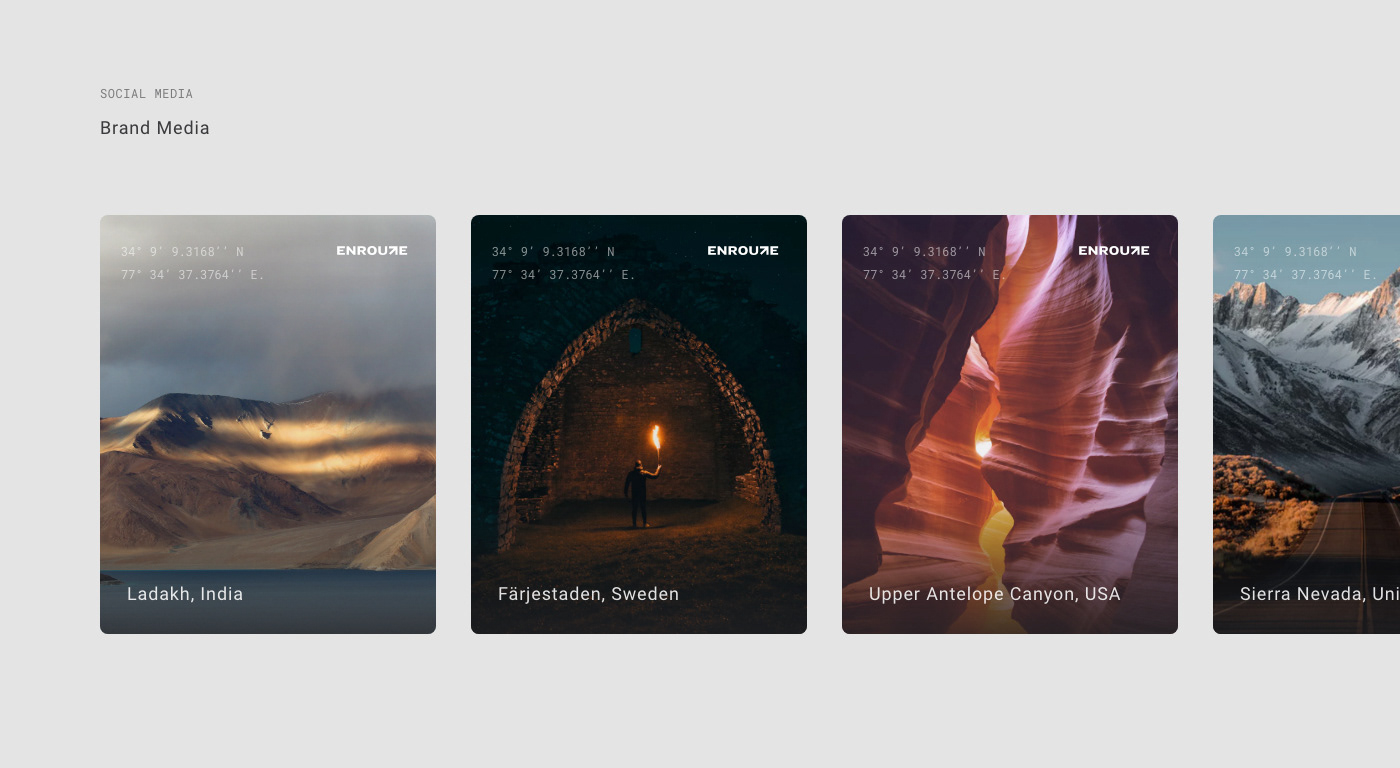Open the Färjestaden, Sweden card image
The width and height of the screenshot is (1400, 768).
[639, 424]
